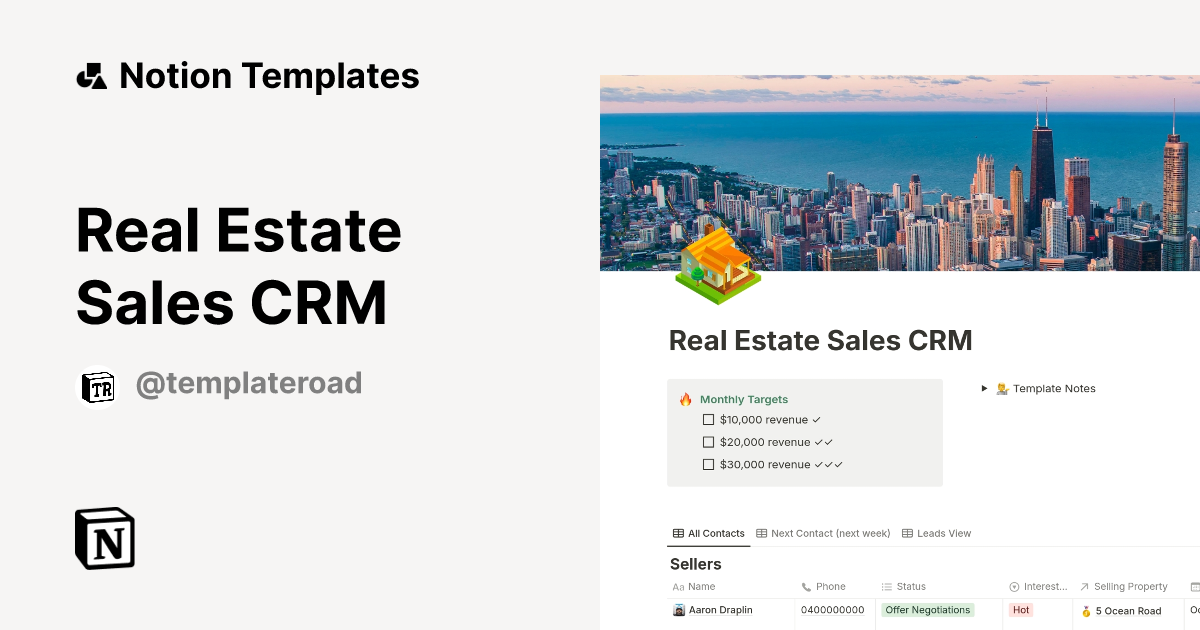Click the fire emoji beside Monthly Targets
This screenshot has width=1200, height=630.
pyautogui.click(x=685, y=399)
